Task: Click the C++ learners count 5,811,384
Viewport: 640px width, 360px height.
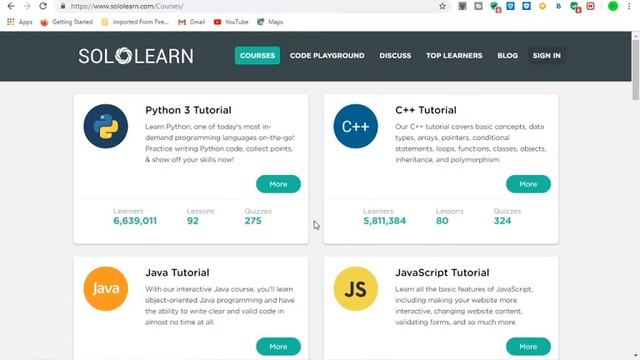Action: tap(384, 221)
